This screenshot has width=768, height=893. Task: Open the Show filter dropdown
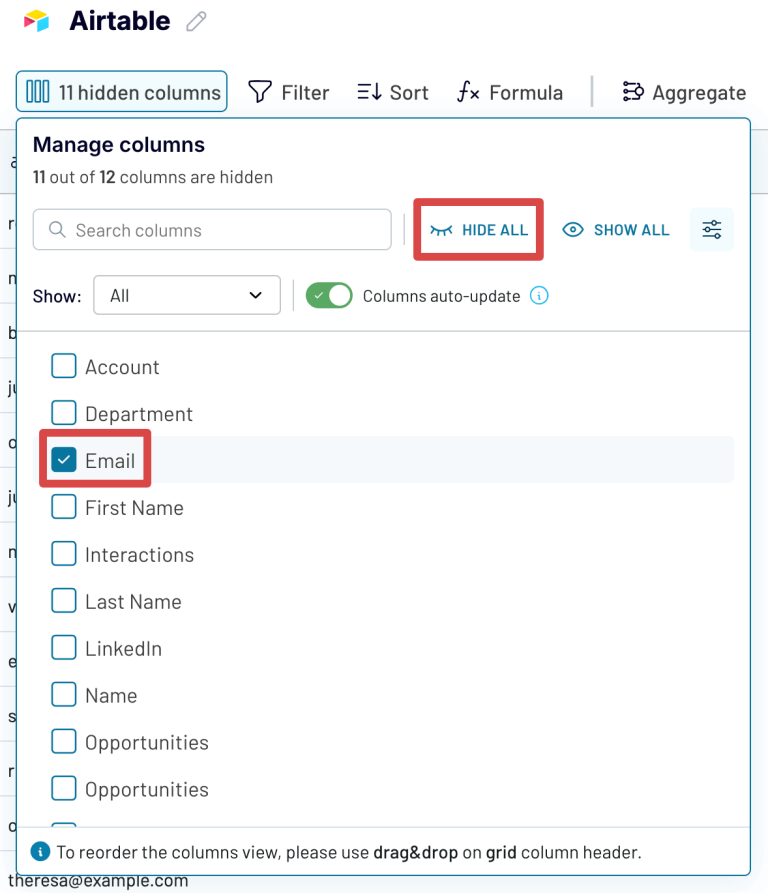pos(186,295)
